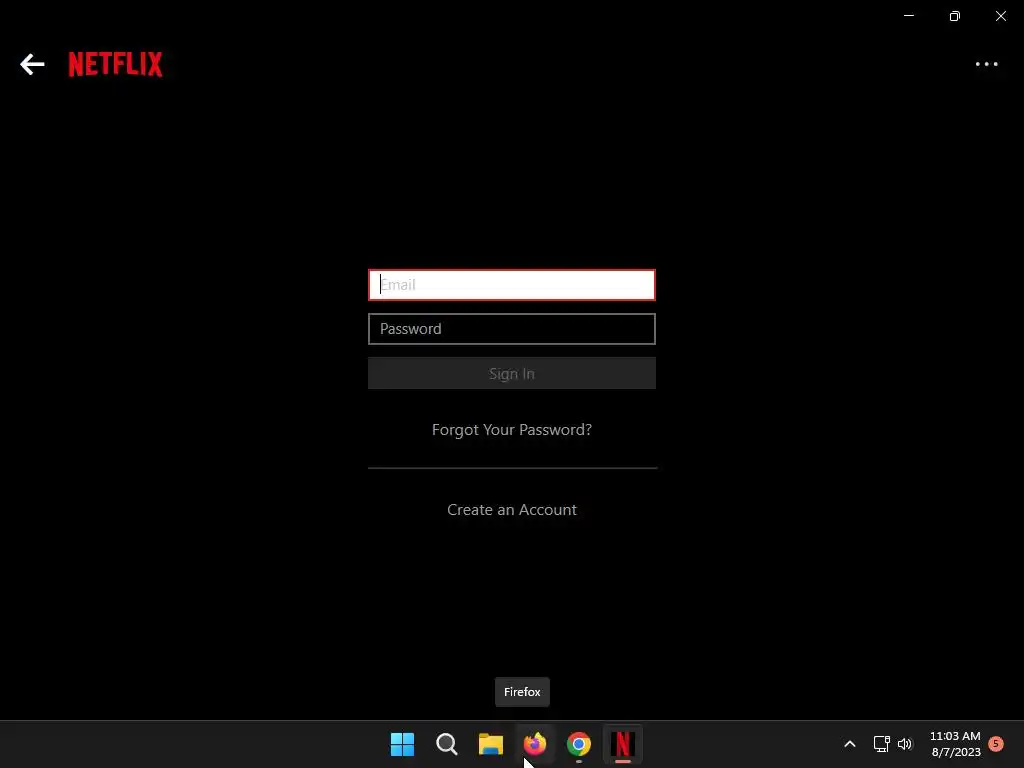Close the Netflix window
1024x768 pixels.
coord(1000,16)
